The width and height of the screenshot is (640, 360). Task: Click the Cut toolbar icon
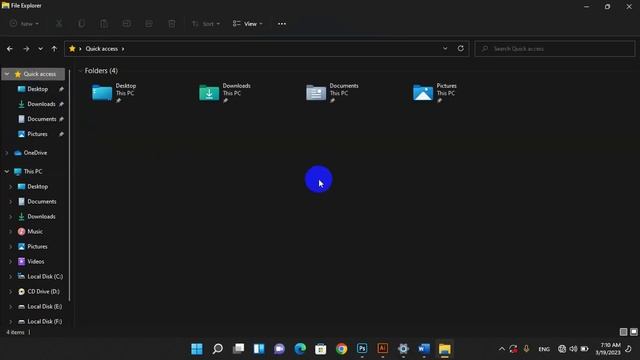click(59, 24)
